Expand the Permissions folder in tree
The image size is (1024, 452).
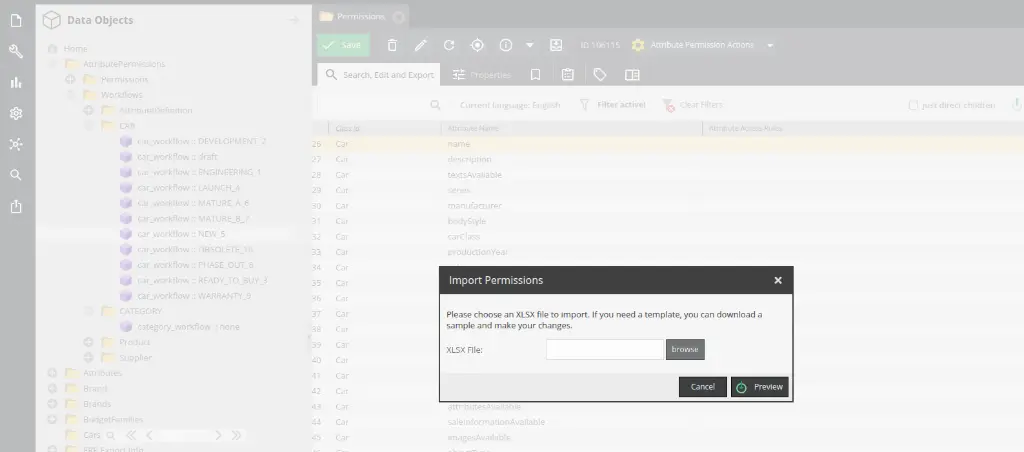(x=71, y=80)
